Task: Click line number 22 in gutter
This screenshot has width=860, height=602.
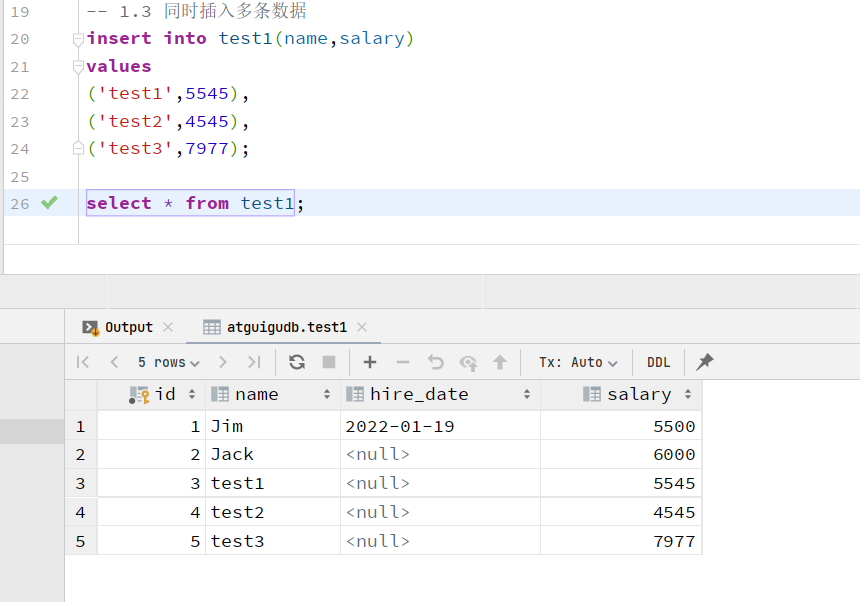Action: click(20, 94)
